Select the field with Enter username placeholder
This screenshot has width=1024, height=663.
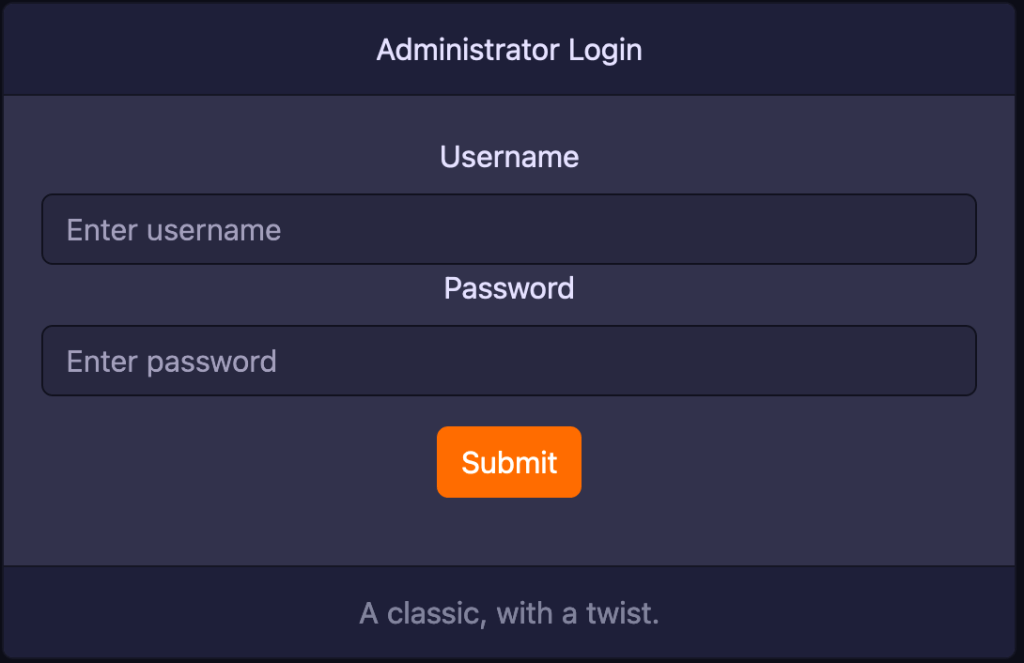[508, 229]
